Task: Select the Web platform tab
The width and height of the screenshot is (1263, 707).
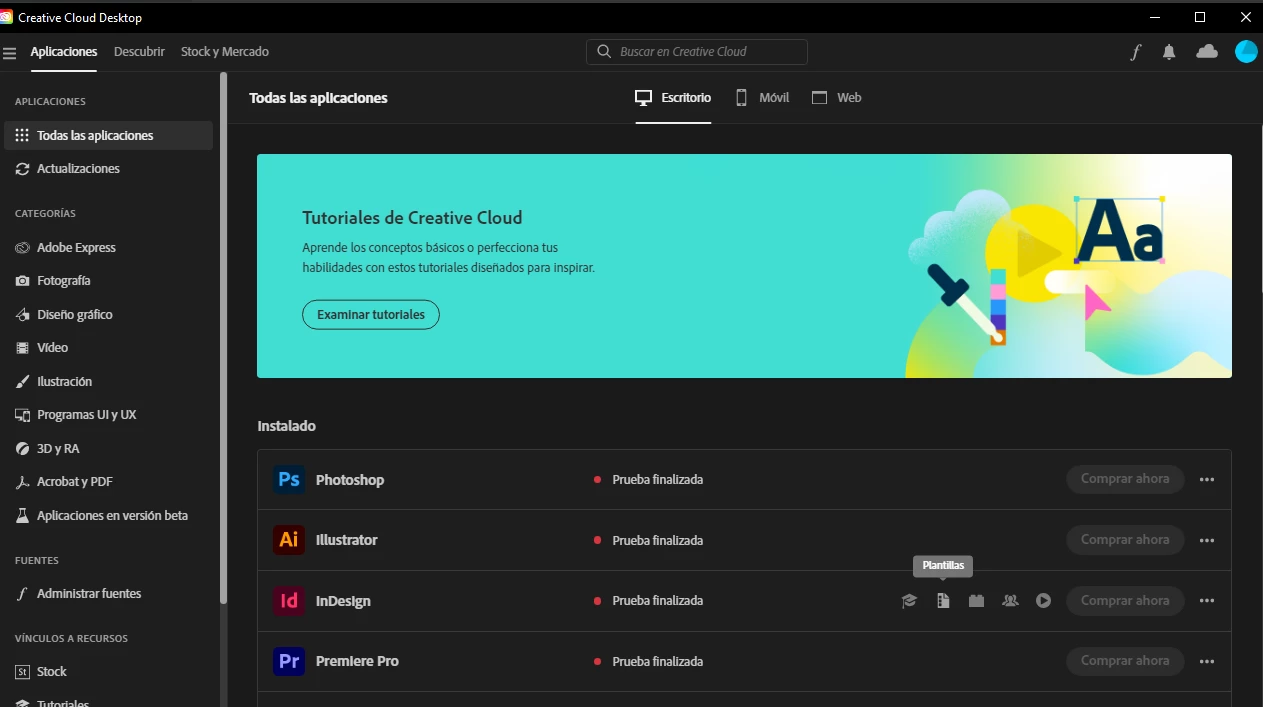Action: [x=836, y=98]
